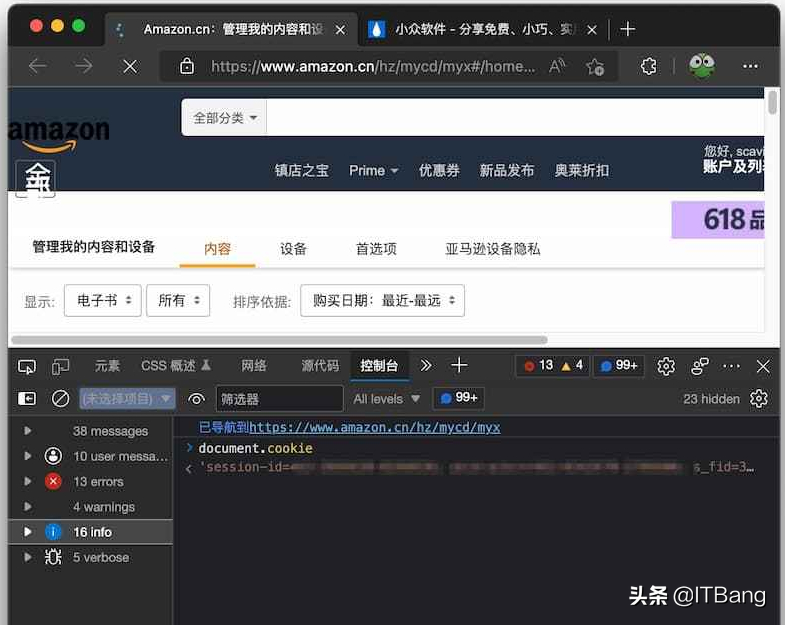Open the 新品发布 link
785x625 pixels.
pyautogui.click(x=507, y=171)
